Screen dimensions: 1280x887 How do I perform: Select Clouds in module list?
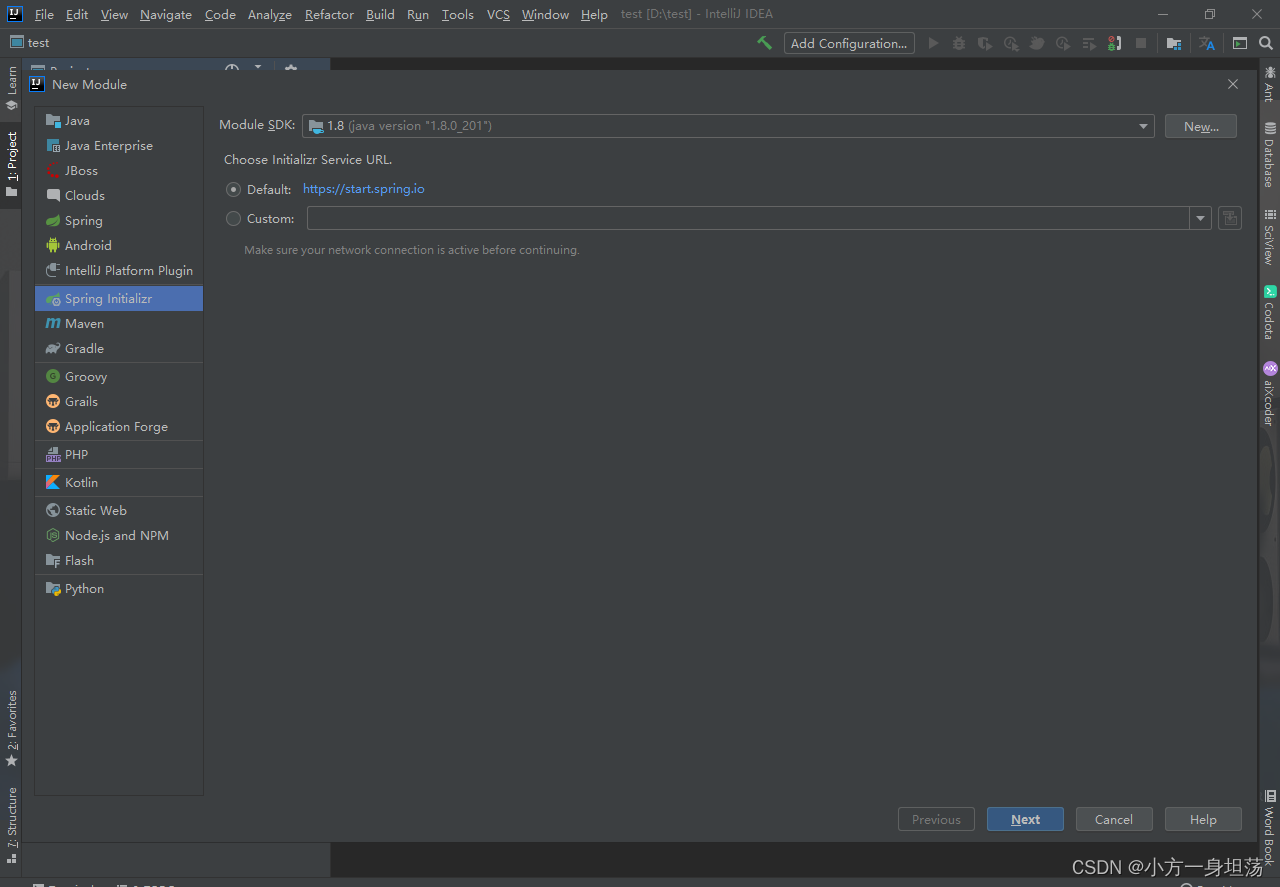click(119, 196)
